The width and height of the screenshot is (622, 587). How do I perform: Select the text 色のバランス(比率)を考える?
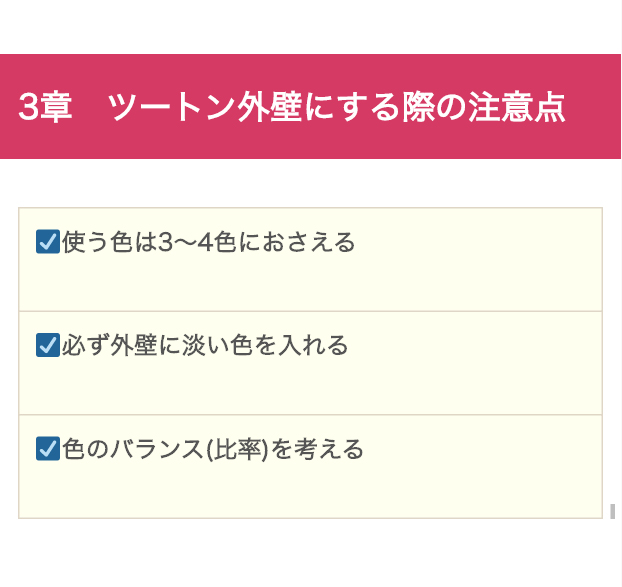pyautogui.click(x=213, y=449)
